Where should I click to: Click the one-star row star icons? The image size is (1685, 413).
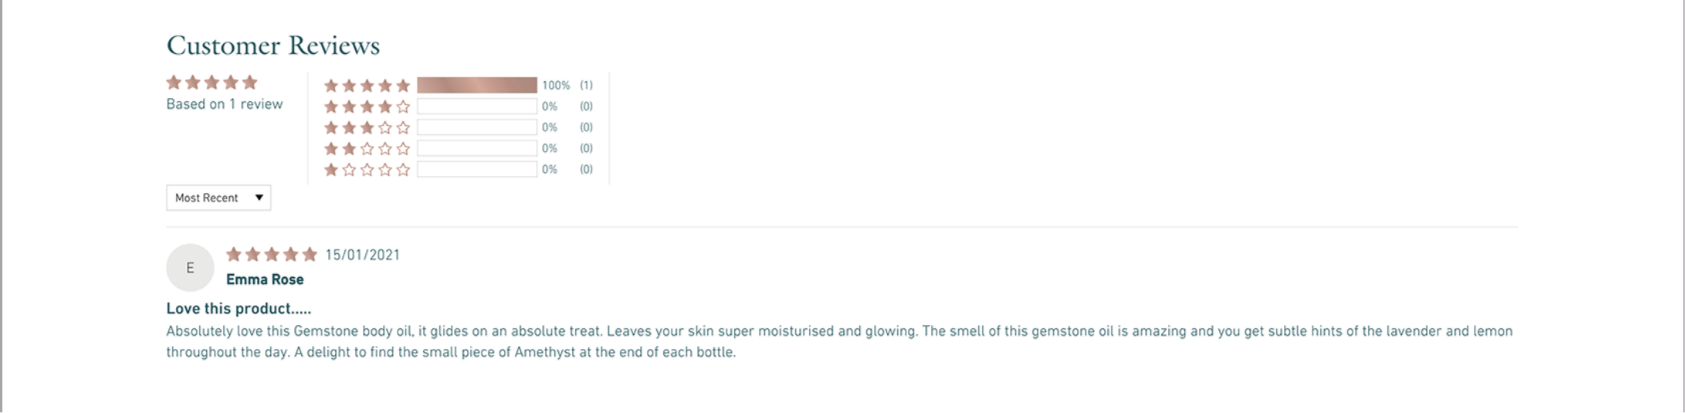(x=367, y=170)
